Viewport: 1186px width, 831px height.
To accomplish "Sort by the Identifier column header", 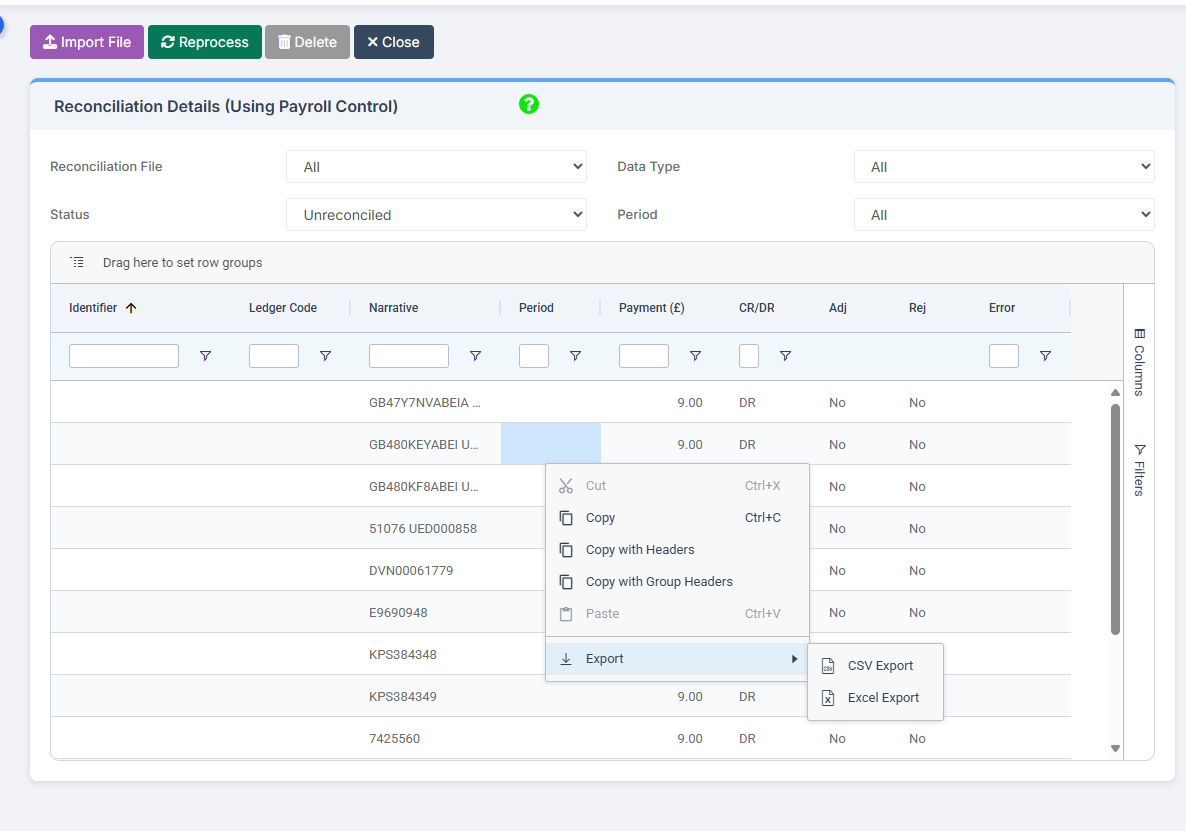I will (93, 308).
